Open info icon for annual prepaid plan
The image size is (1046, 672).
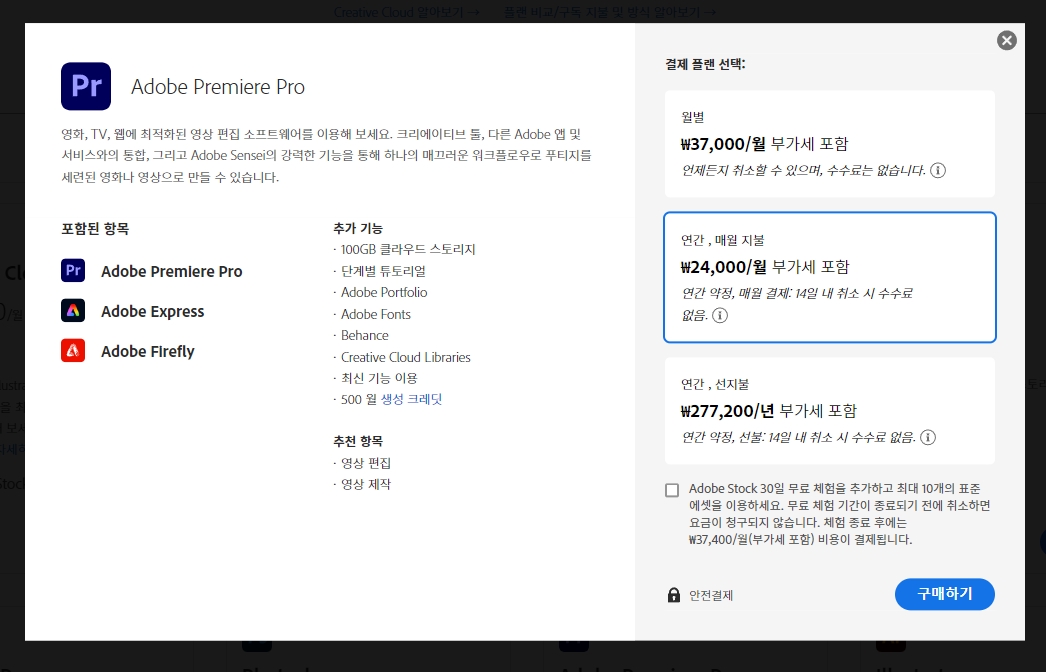928,437
